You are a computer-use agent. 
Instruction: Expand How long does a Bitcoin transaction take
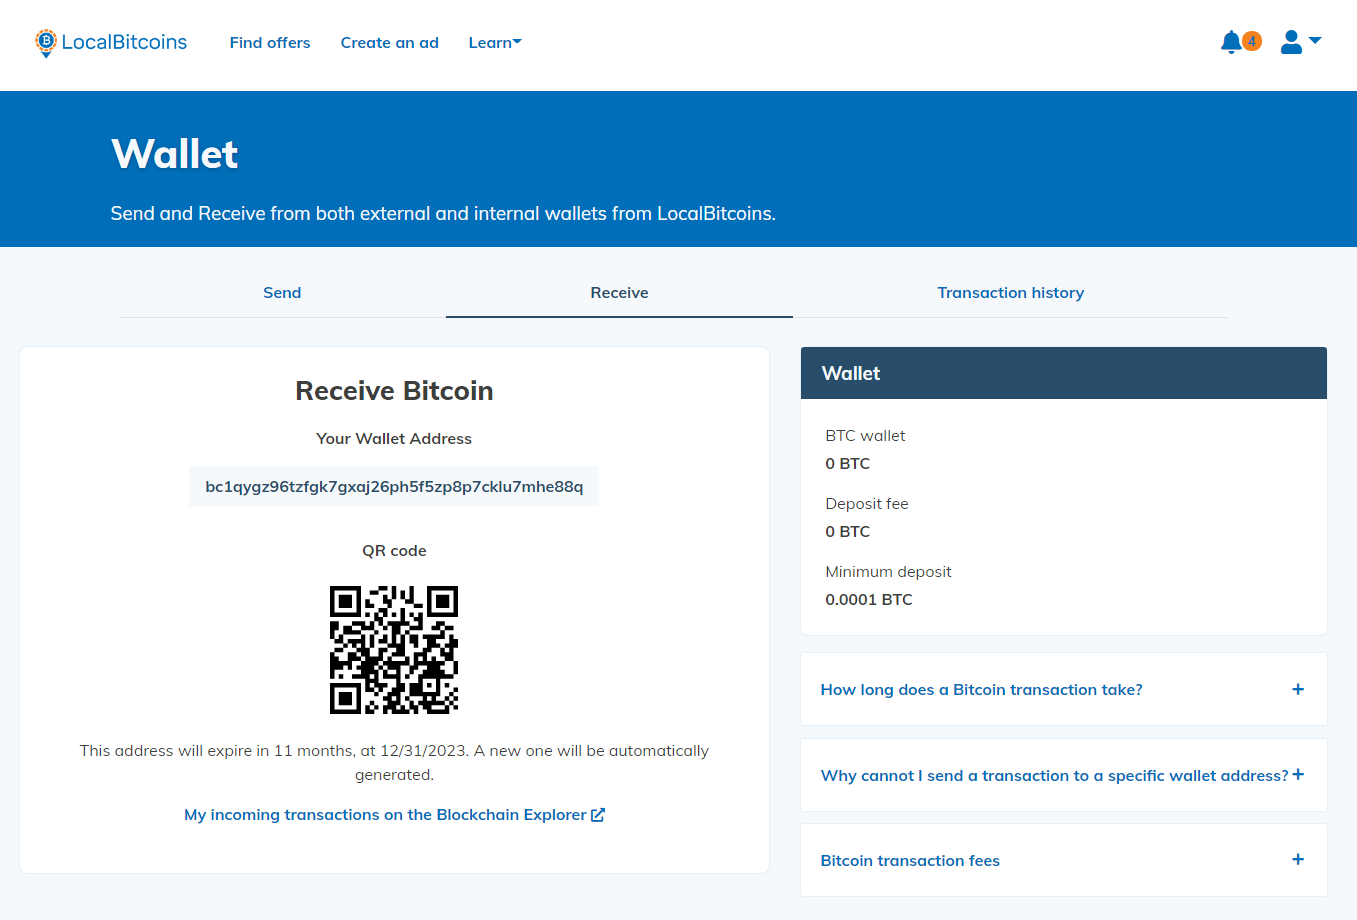point(1064,689)
